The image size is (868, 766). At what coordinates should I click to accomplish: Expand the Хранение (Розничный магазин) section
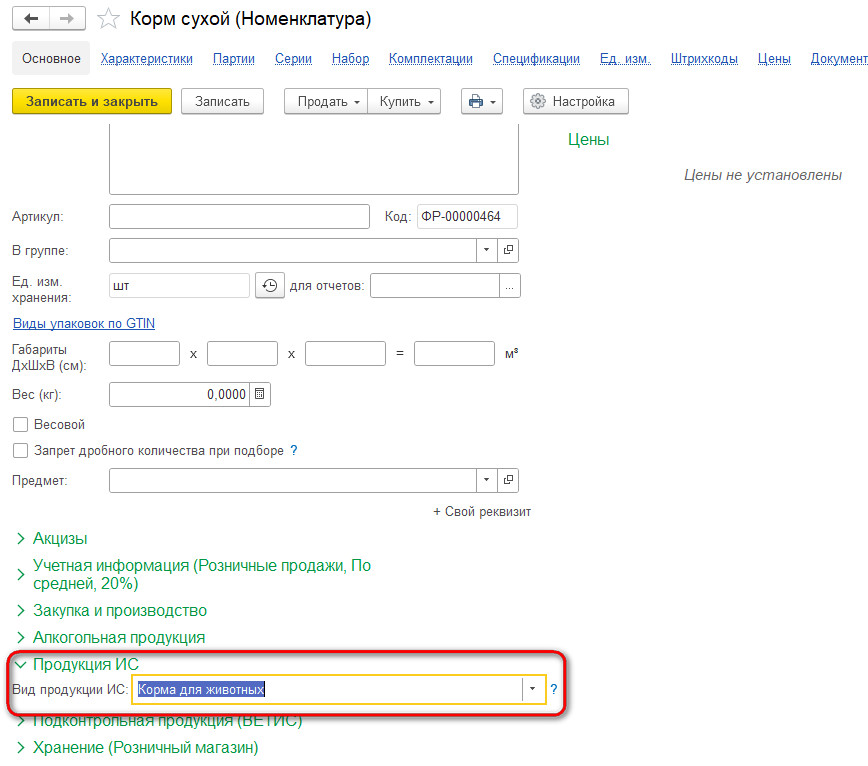click(x=137, y=748)
